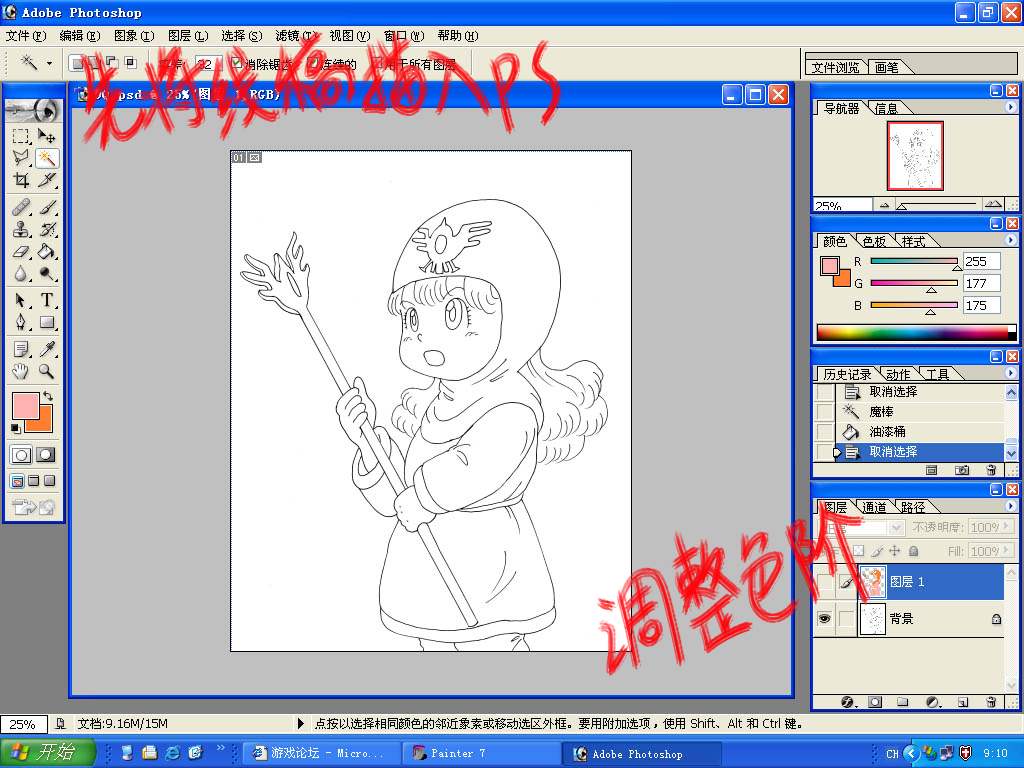Image resolution: width=1024 pixels, height=768 pixels.
Task: Select the History Brush tool
Action: tap(46, 229)
